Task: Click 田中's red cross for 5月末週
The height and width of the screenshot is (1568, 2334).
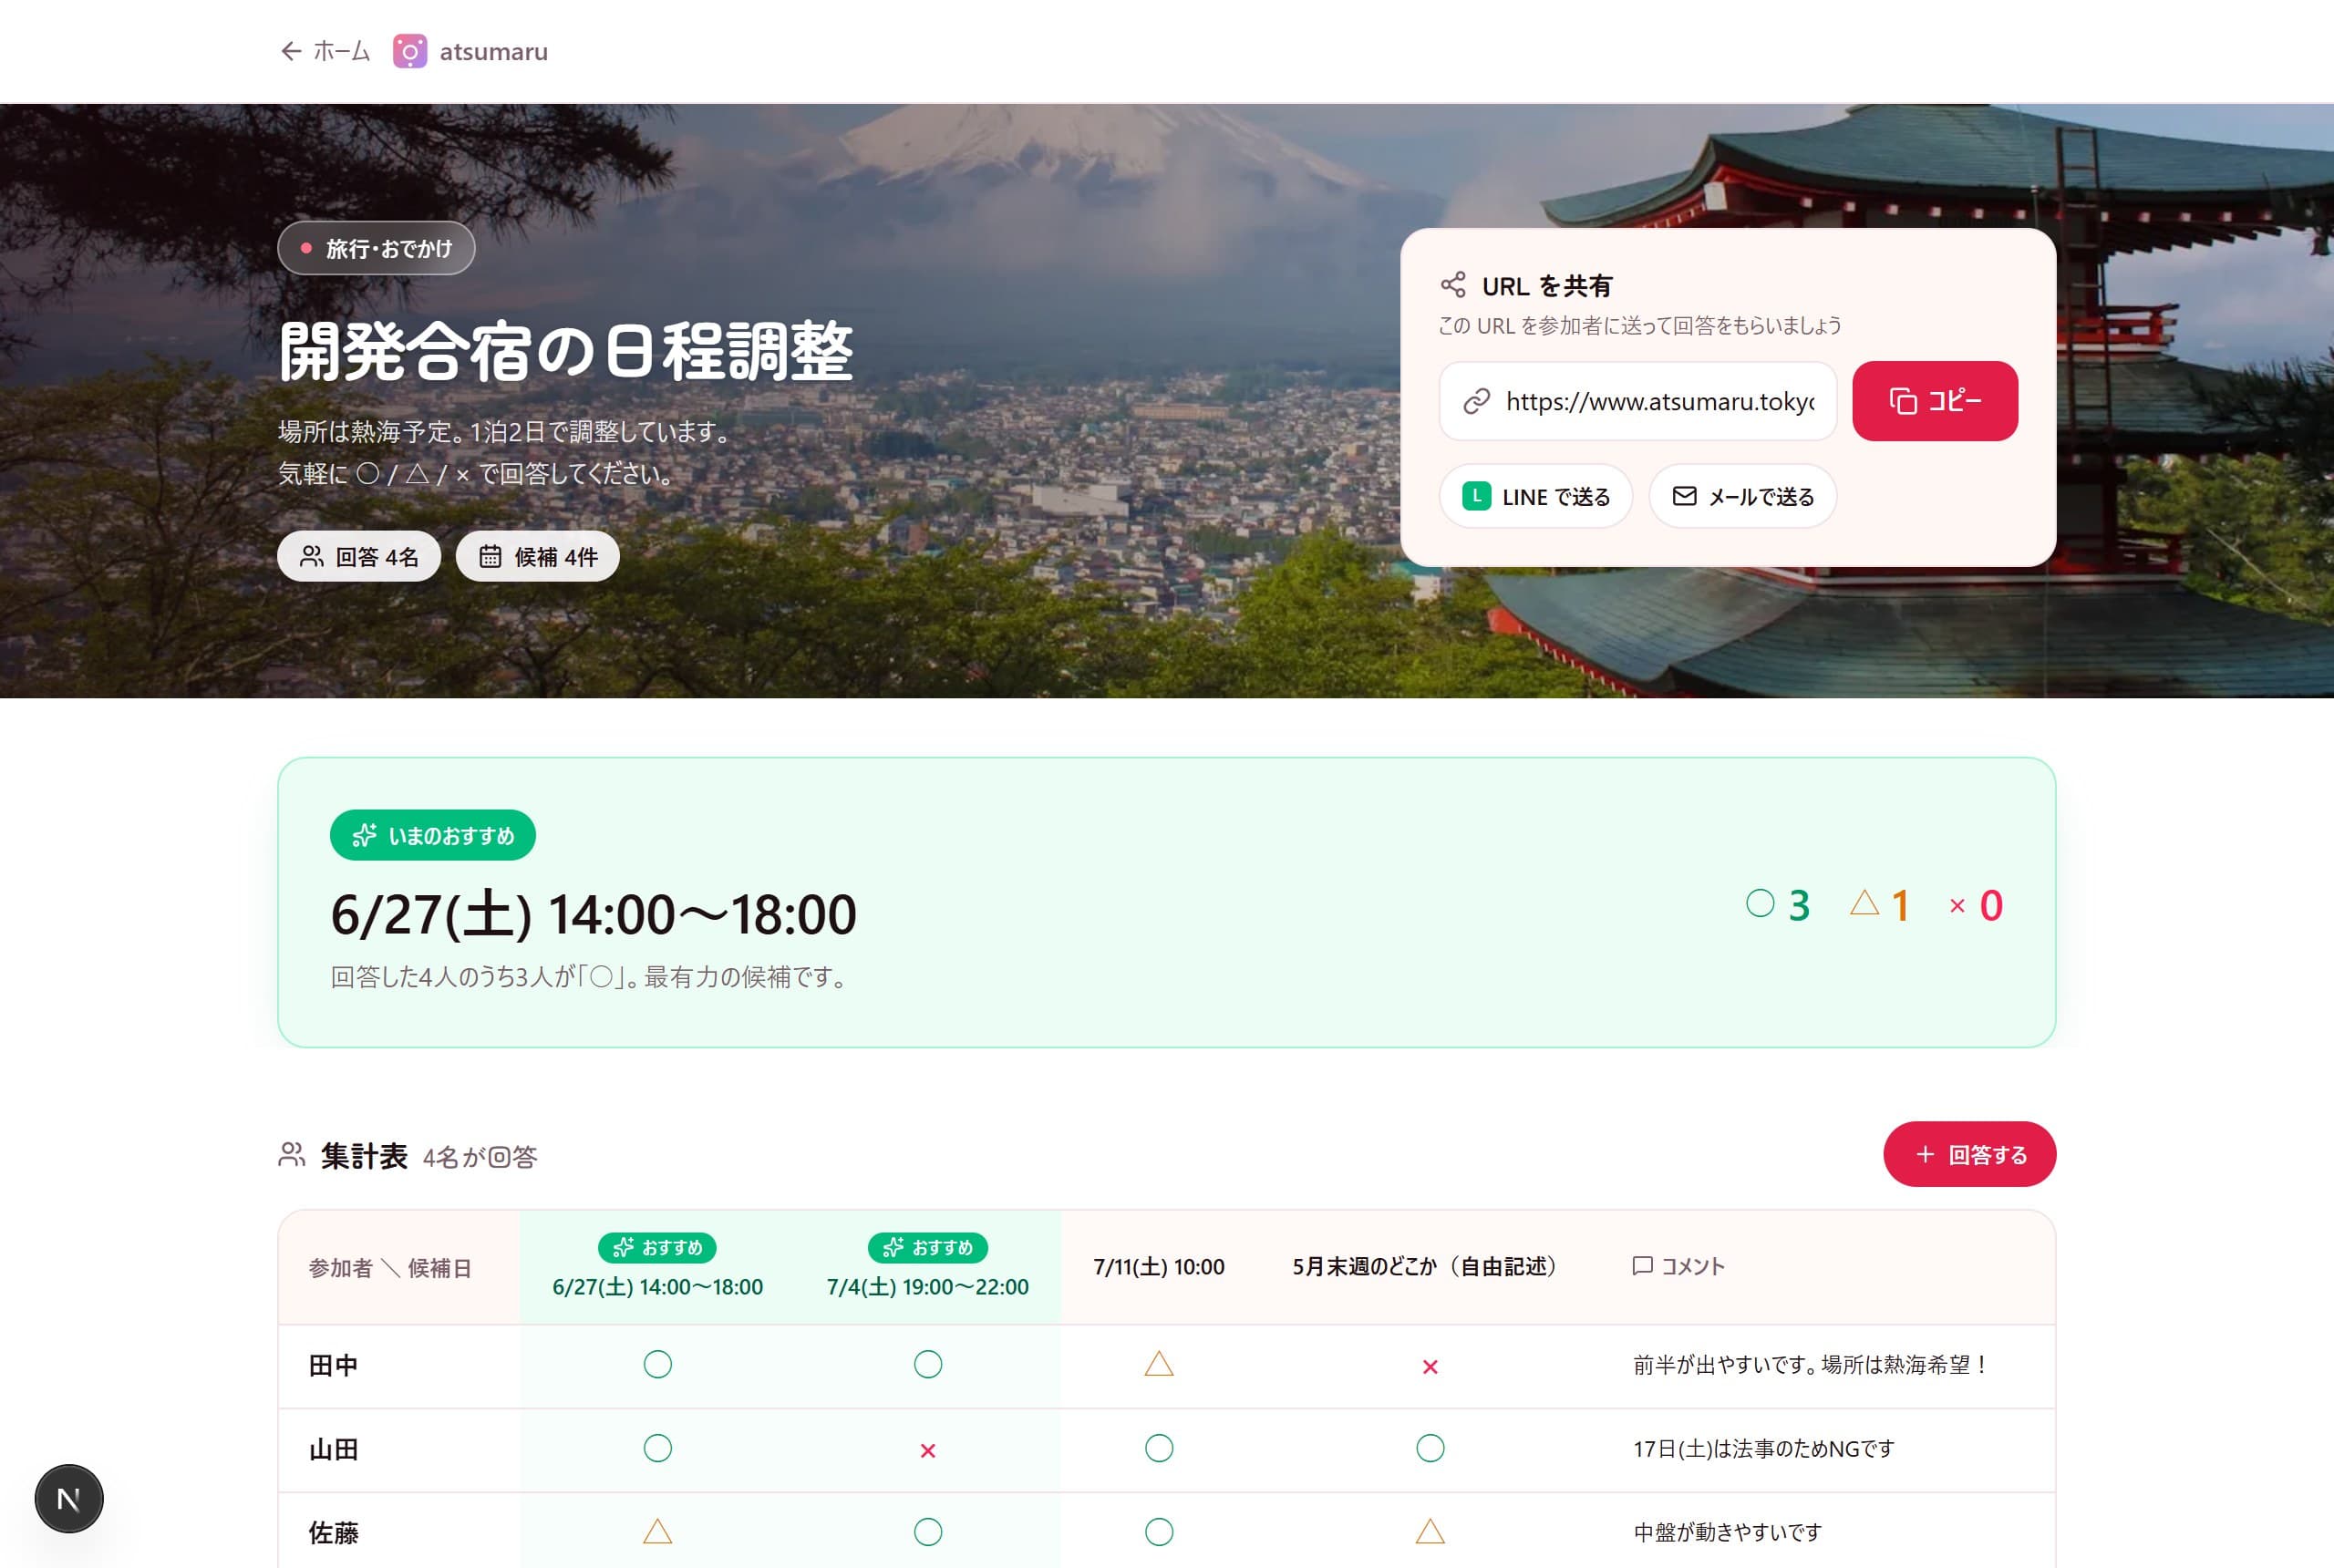Action: point(1430,1367)
